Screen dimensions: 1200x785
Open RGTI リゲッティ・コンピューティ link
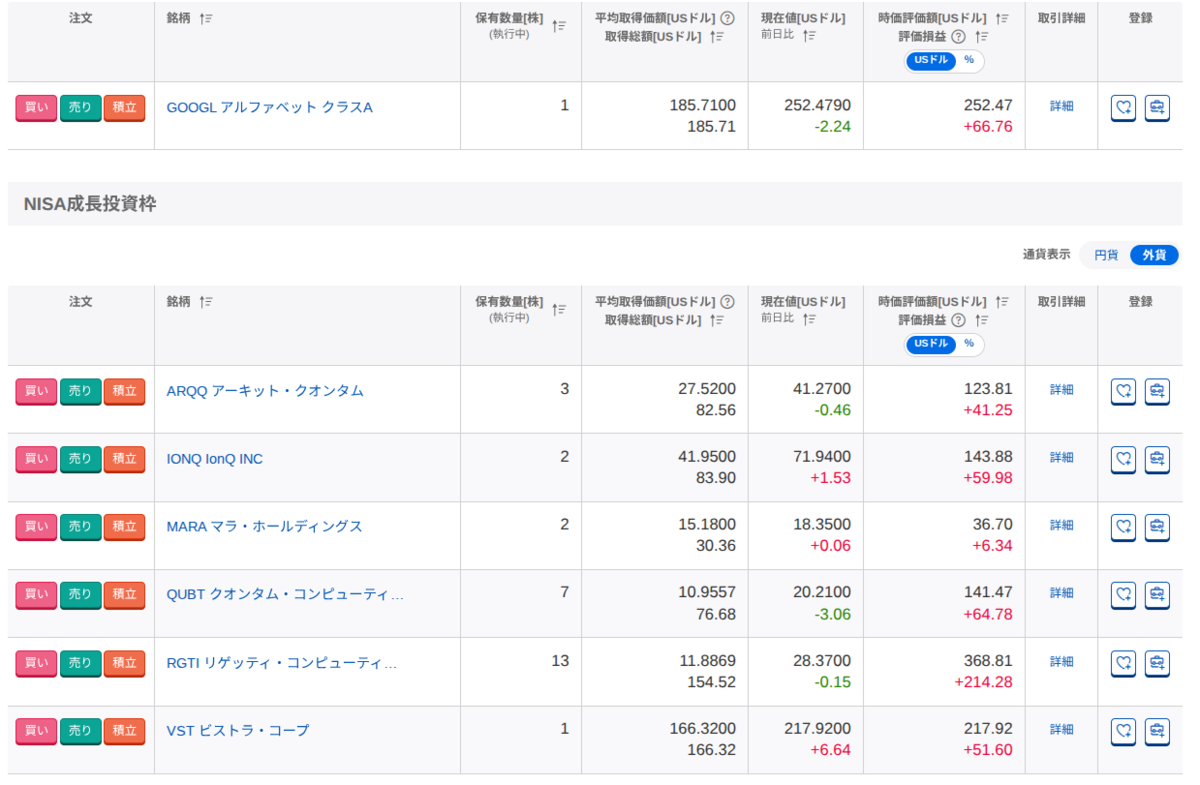point(282,662)
